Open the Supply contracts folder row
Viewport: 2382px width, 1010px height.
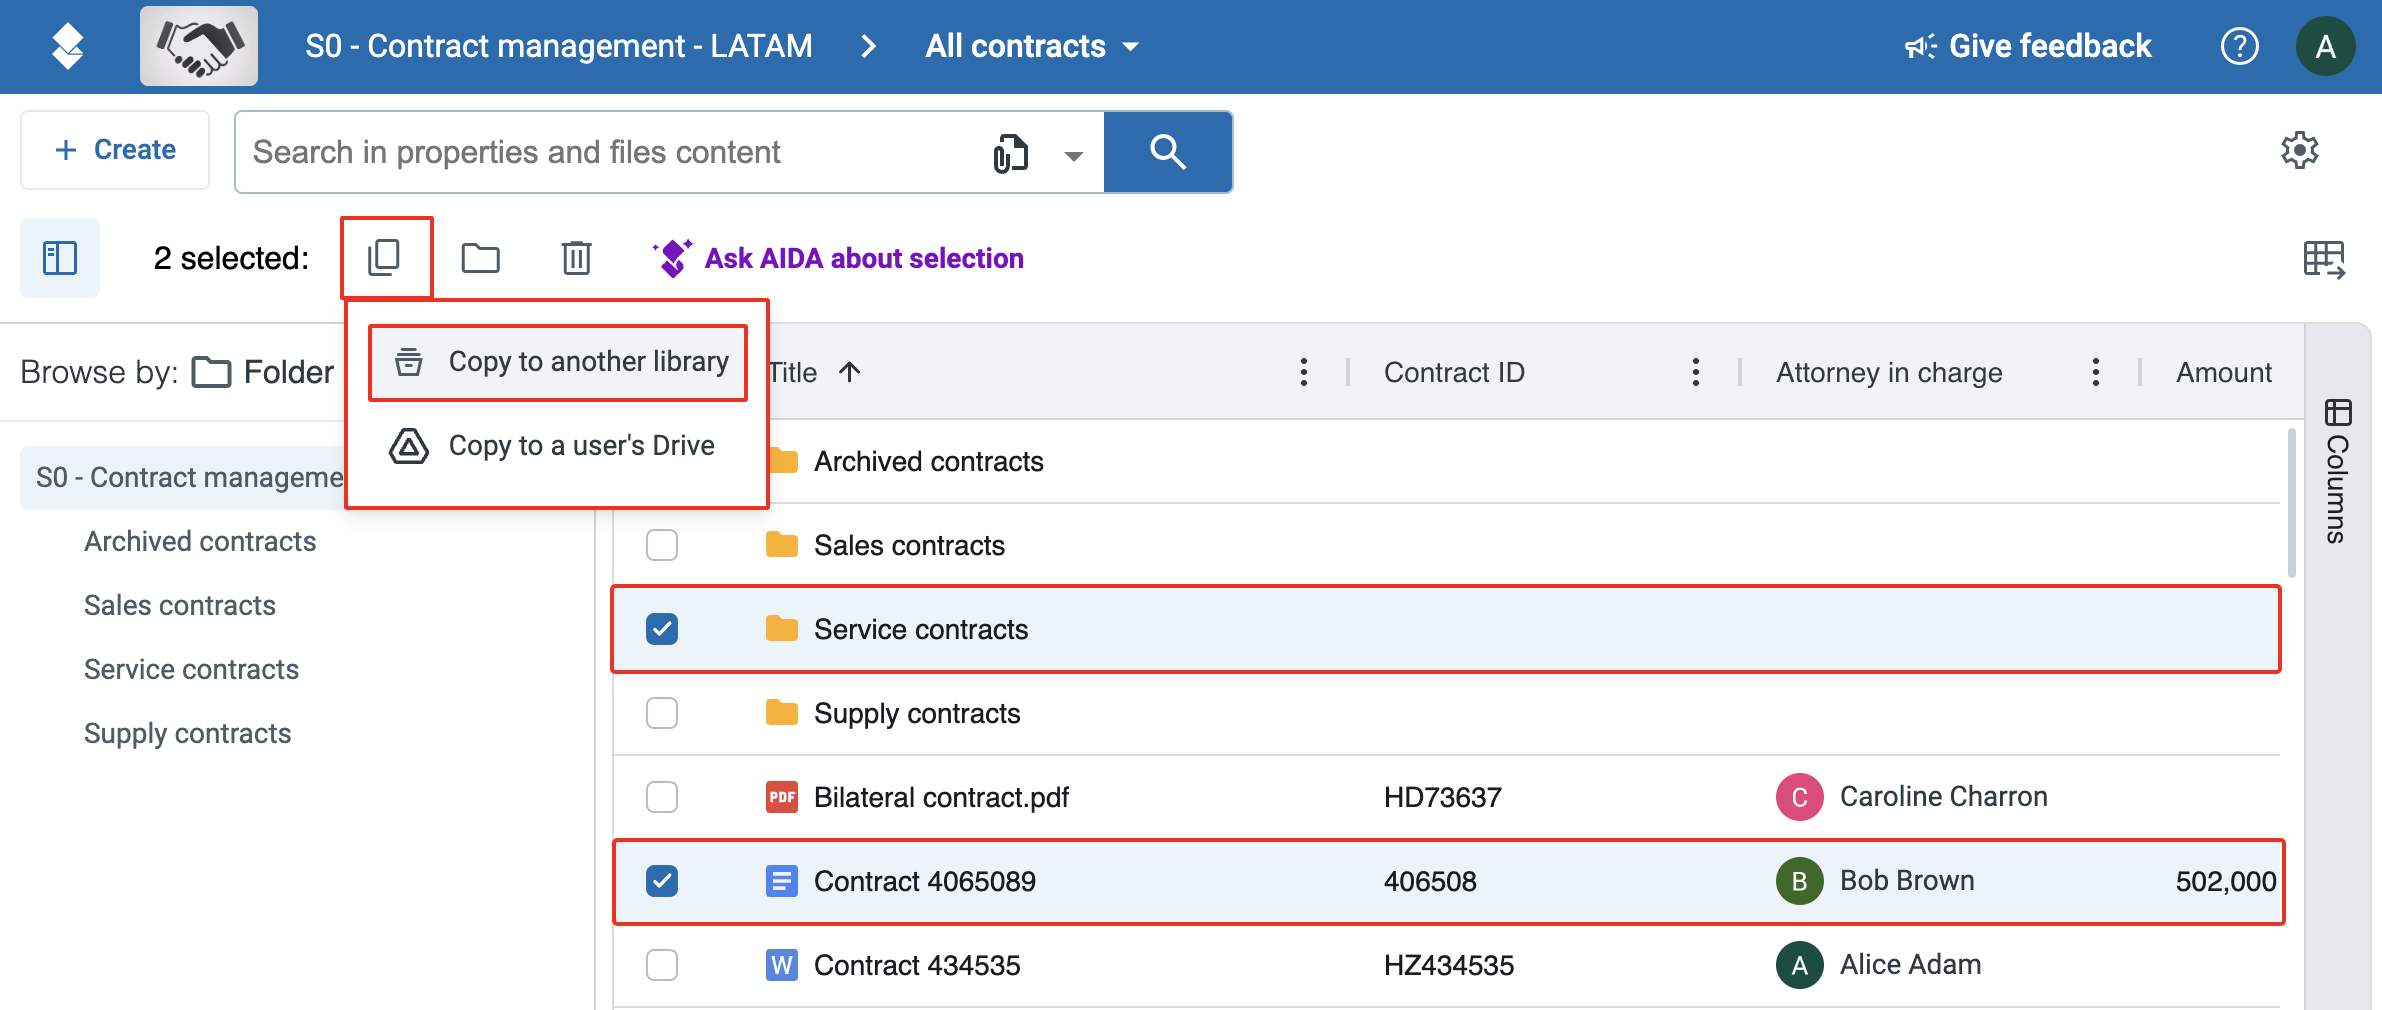[x=917, y=713]
